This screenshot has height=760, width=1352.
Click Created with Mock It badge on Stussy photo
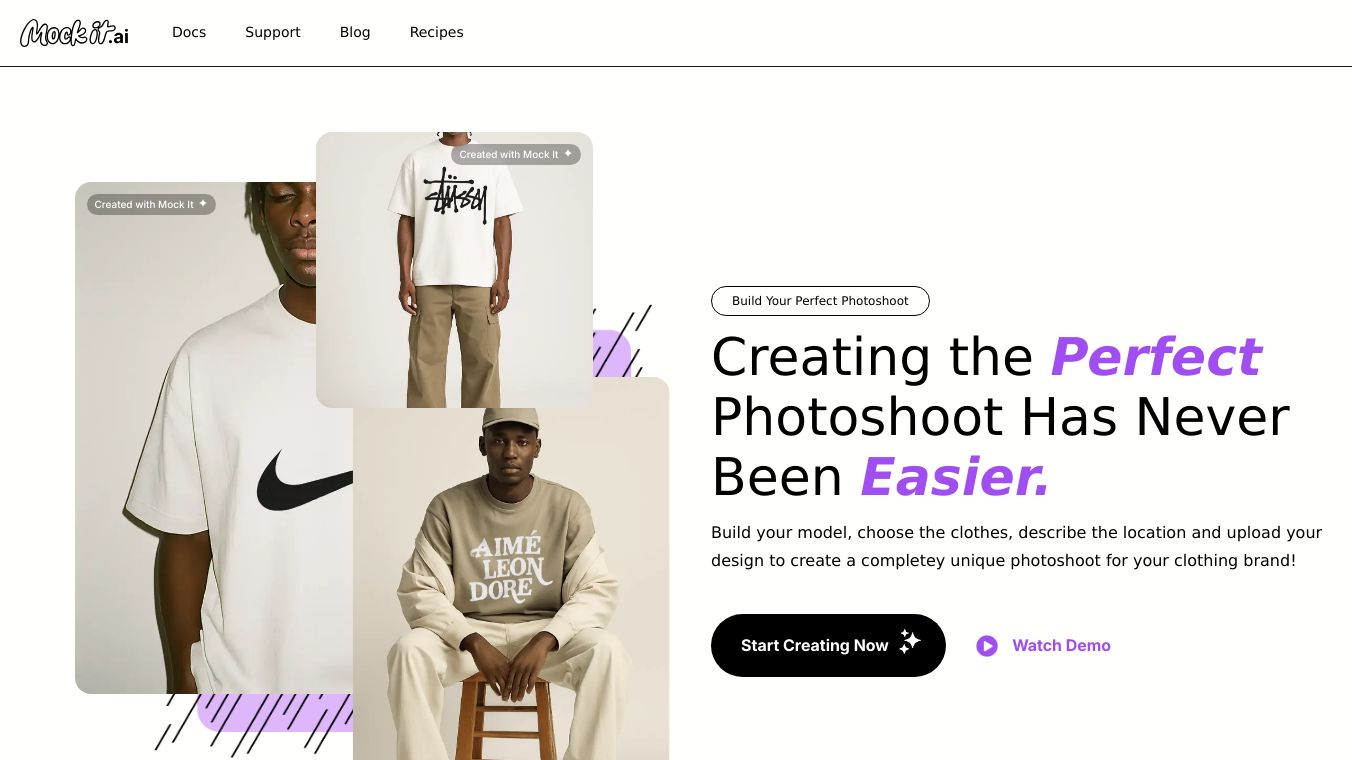tap(516, 154)
